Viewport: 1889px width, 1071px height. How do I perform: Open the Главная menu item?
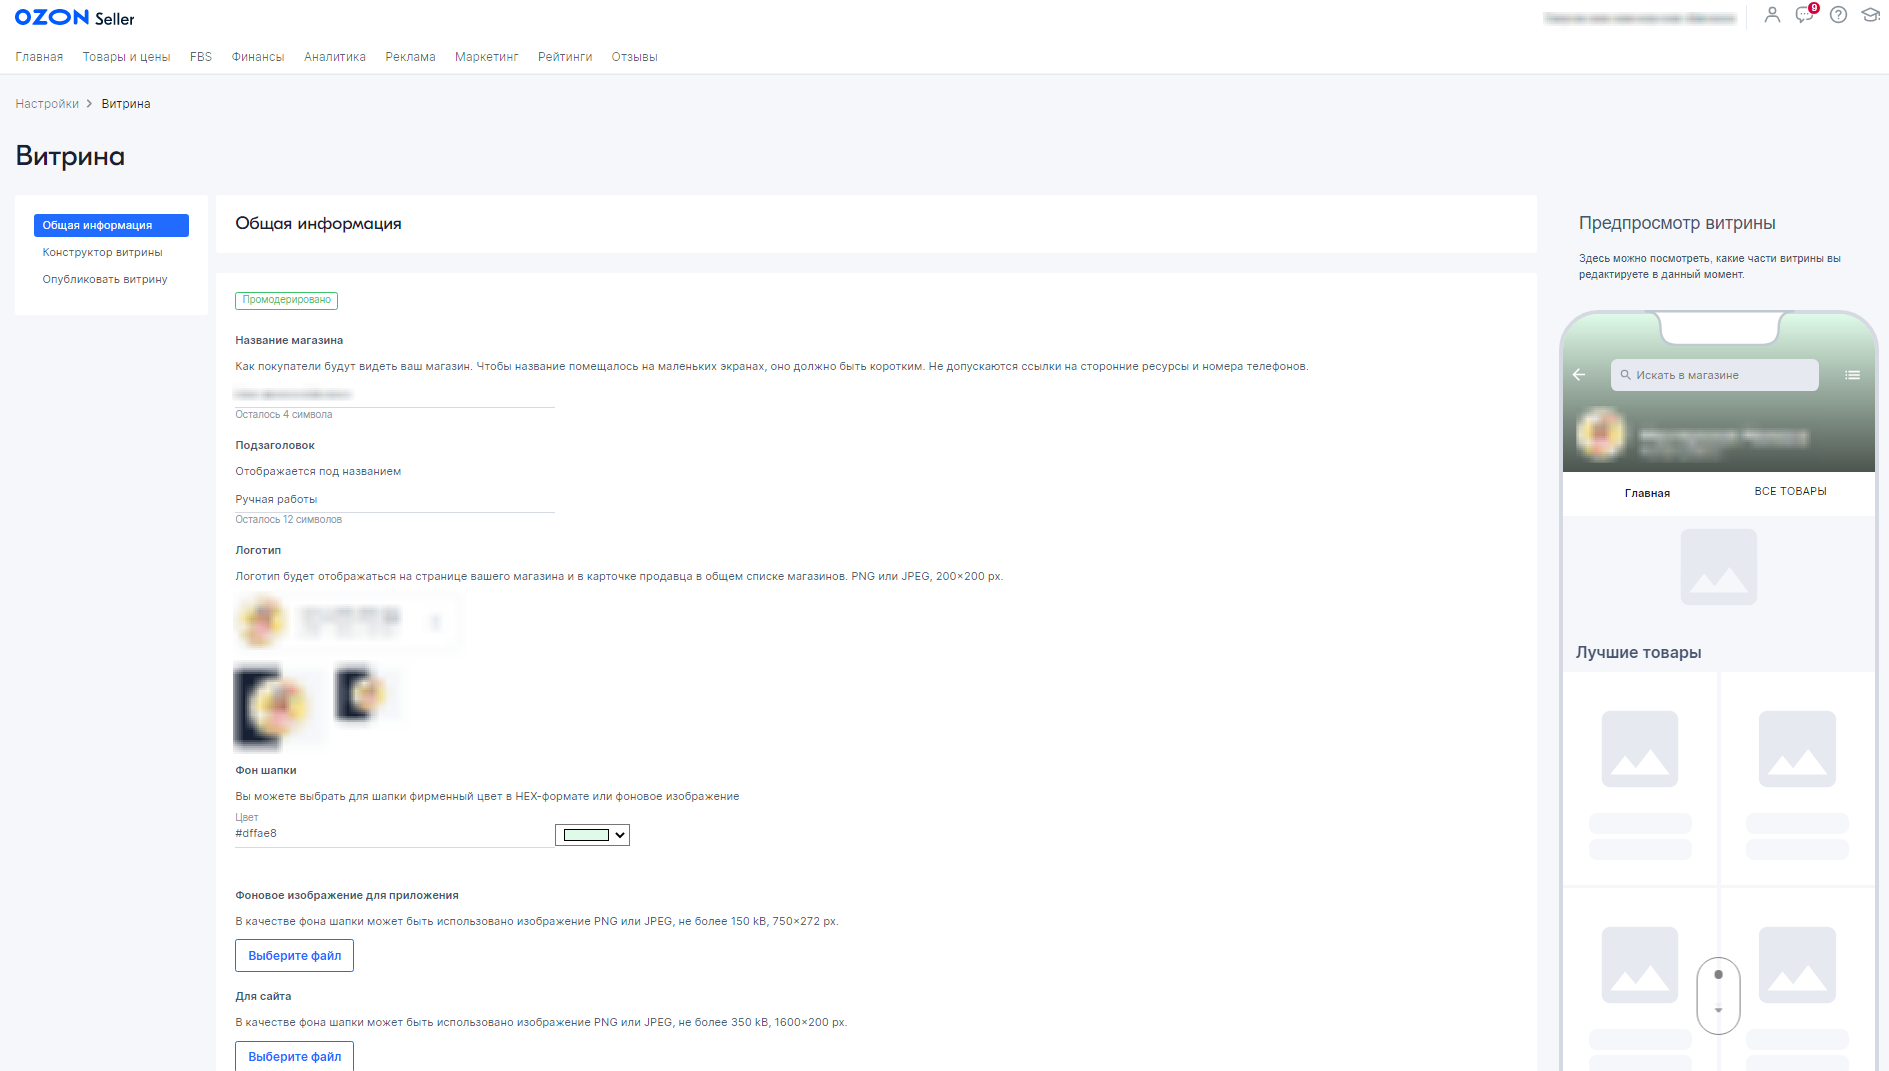coord(39,57)
